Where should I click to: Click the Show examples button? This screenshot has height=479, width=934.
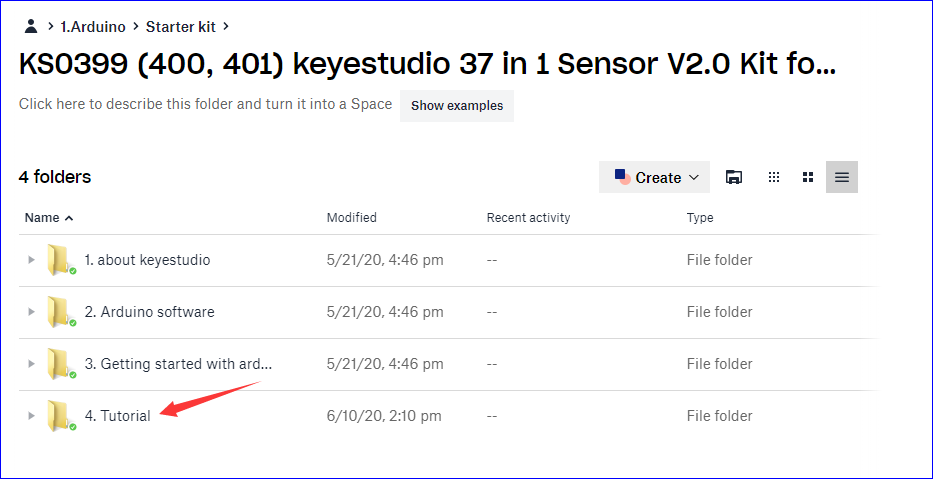click(457, 105)
